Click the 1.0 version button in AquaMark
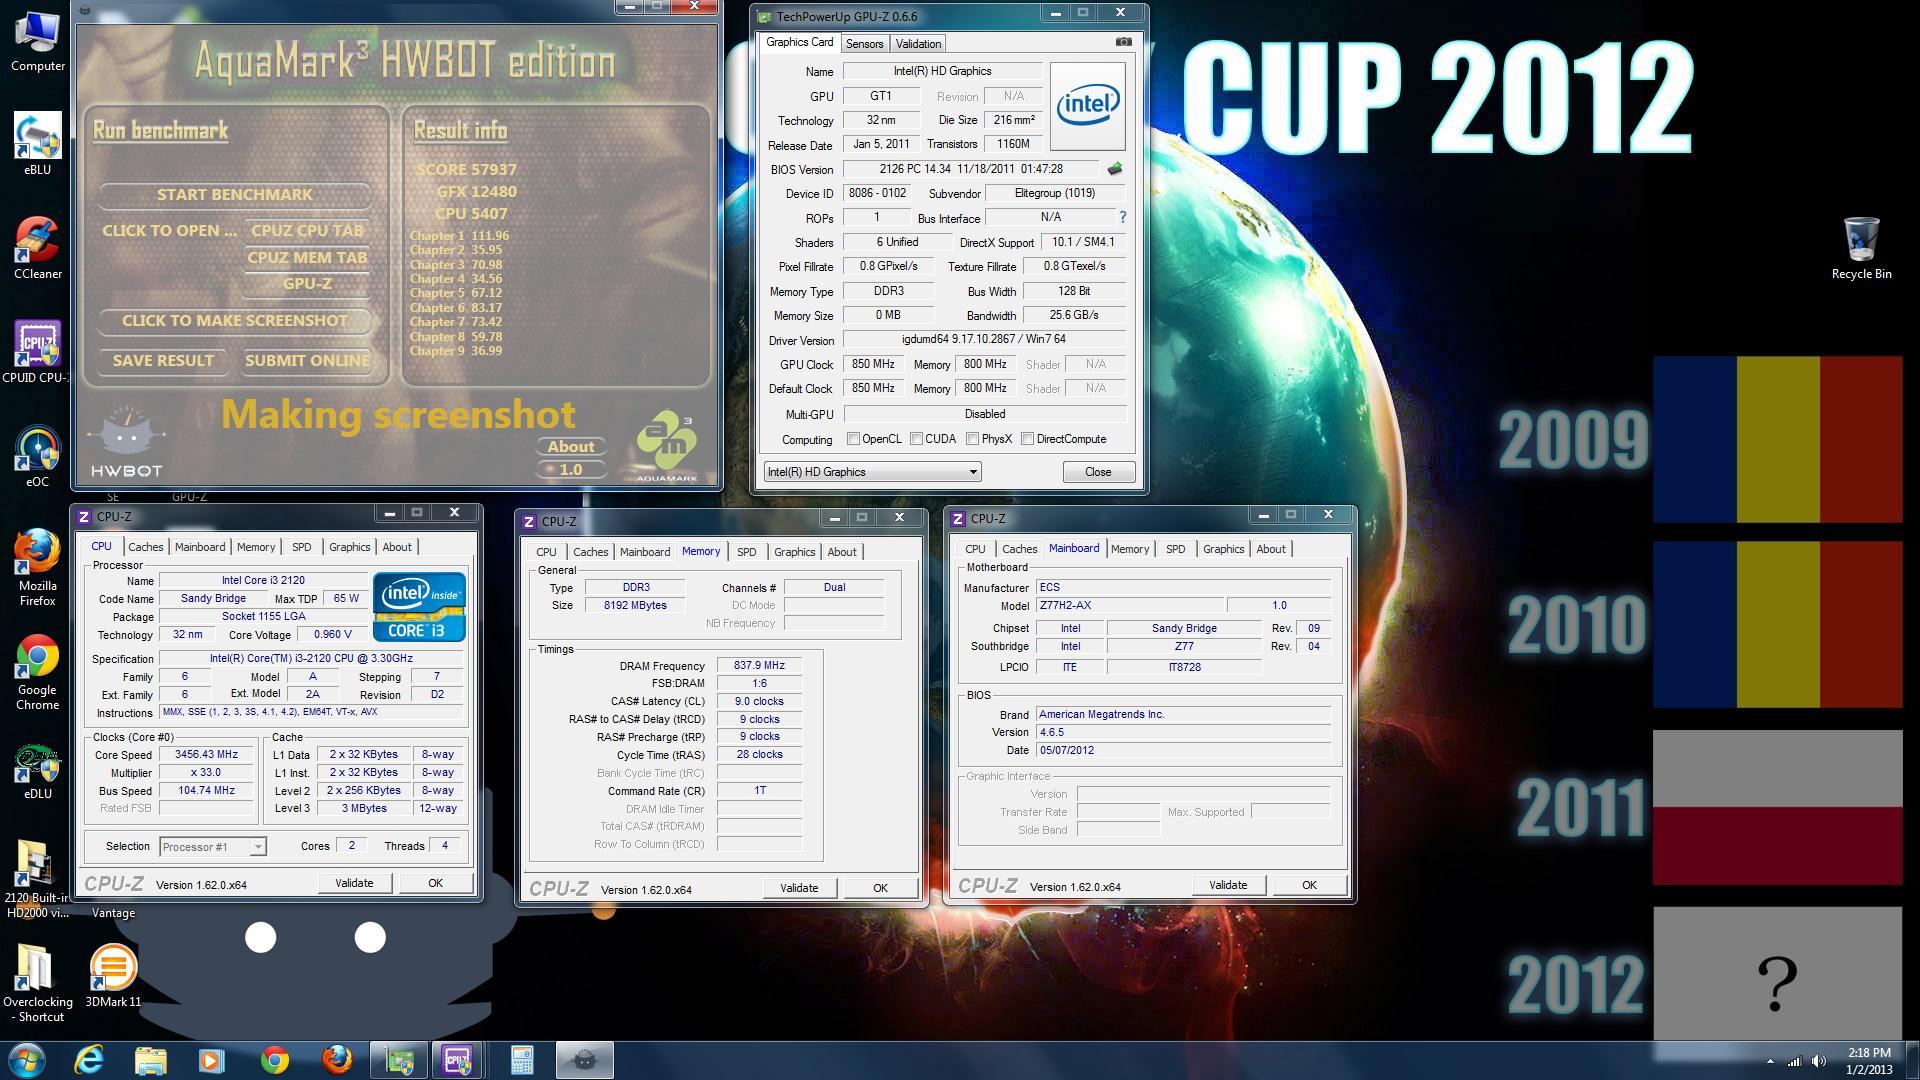 (x=570, y=470)
